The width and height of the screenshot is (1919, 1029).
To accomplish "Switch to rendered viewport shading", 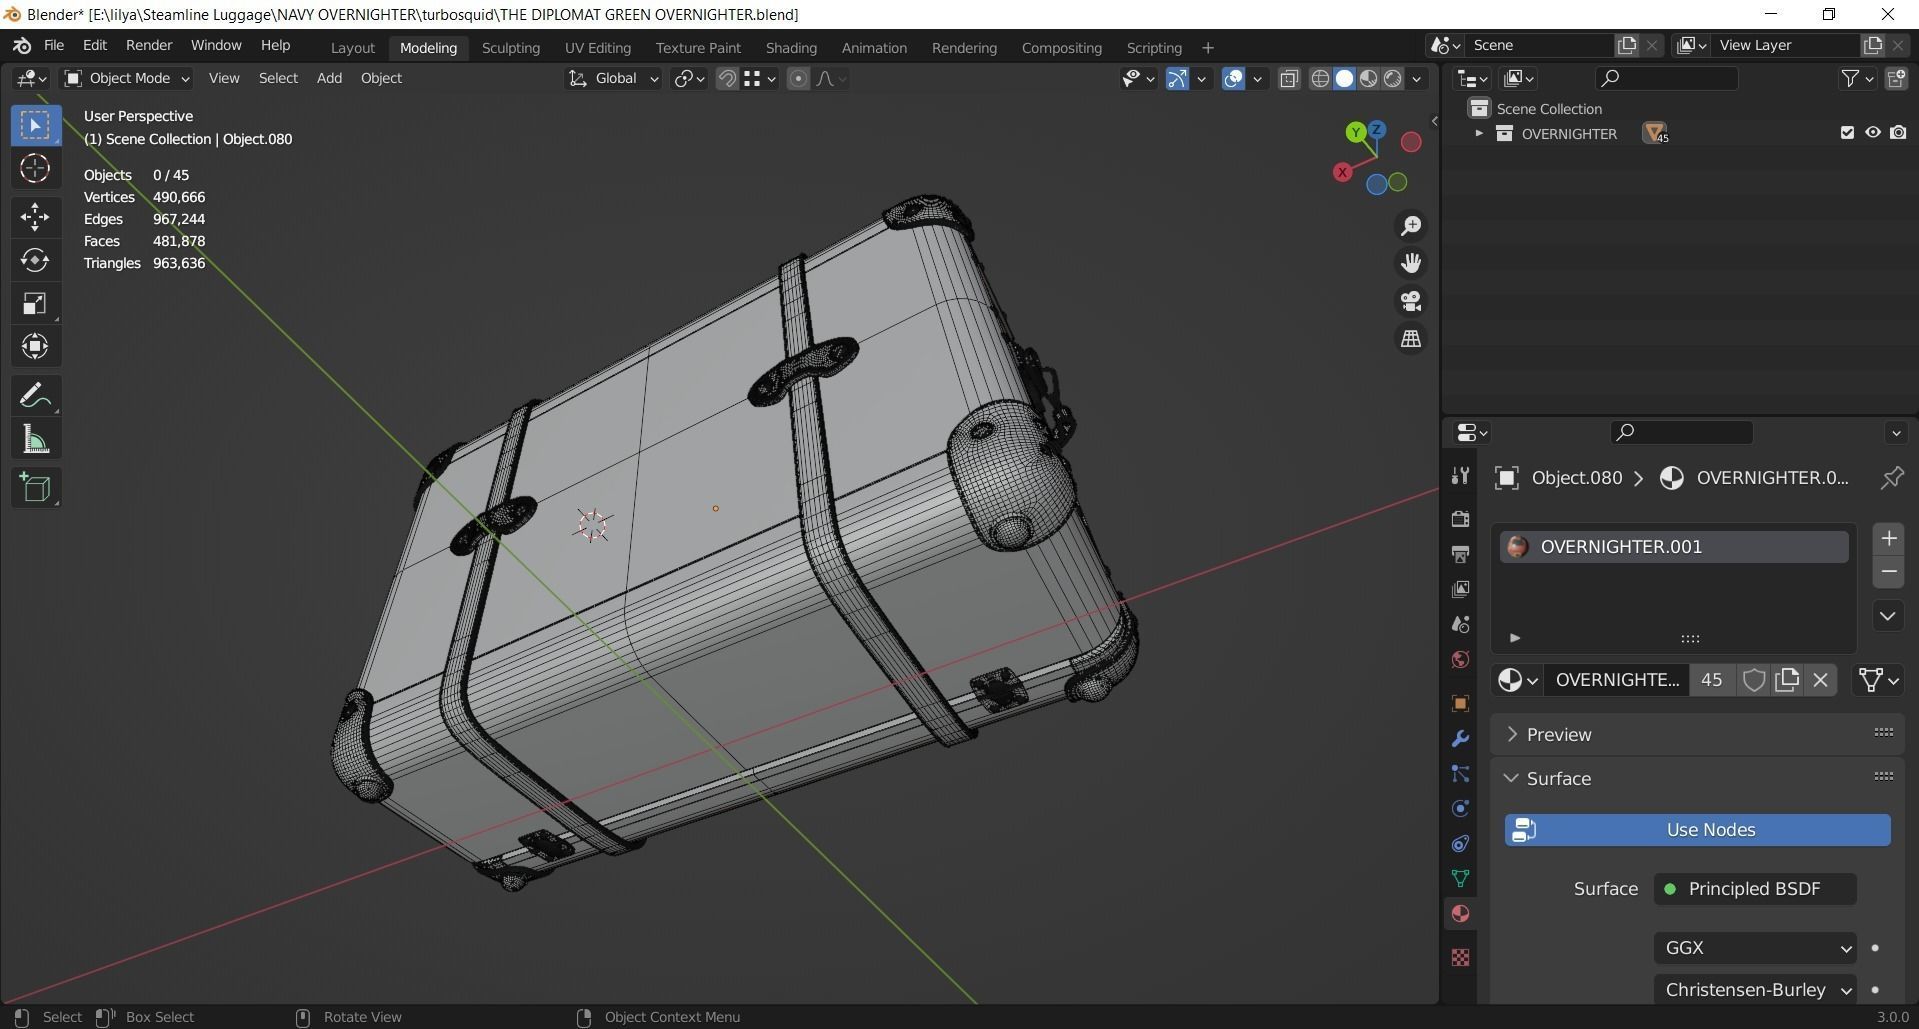I will pos(1393,78).
